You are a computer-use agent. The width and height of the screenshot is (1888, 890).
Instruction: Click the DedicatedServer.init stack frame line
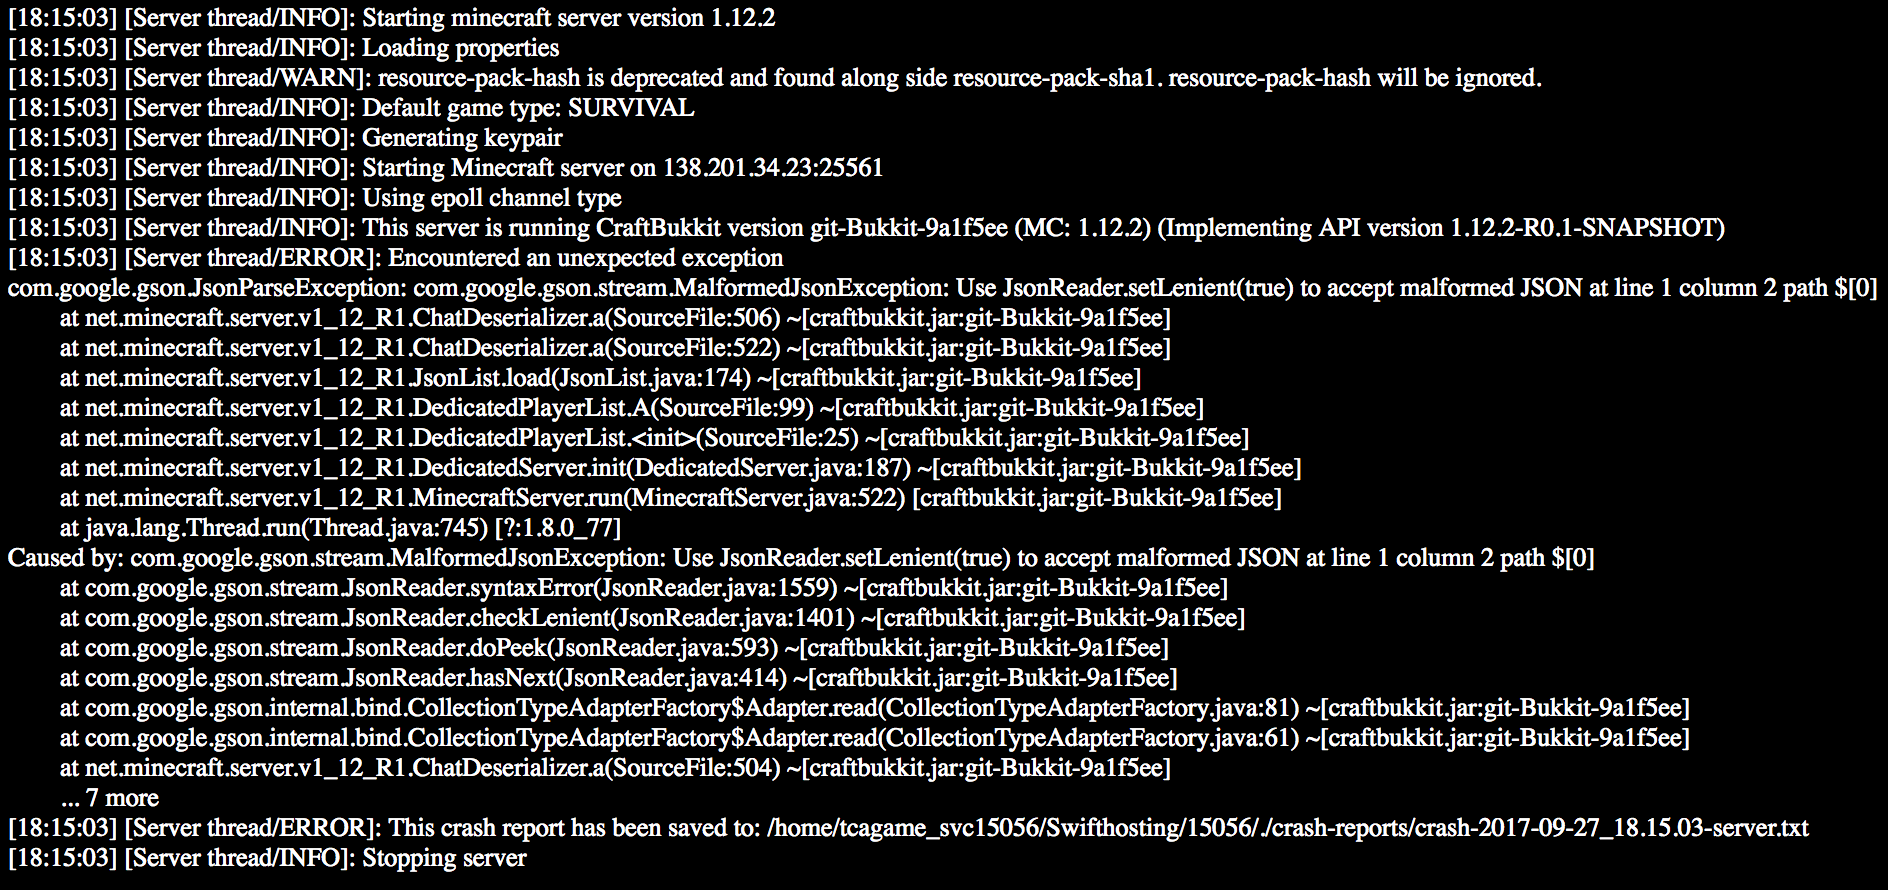point(680,468)
